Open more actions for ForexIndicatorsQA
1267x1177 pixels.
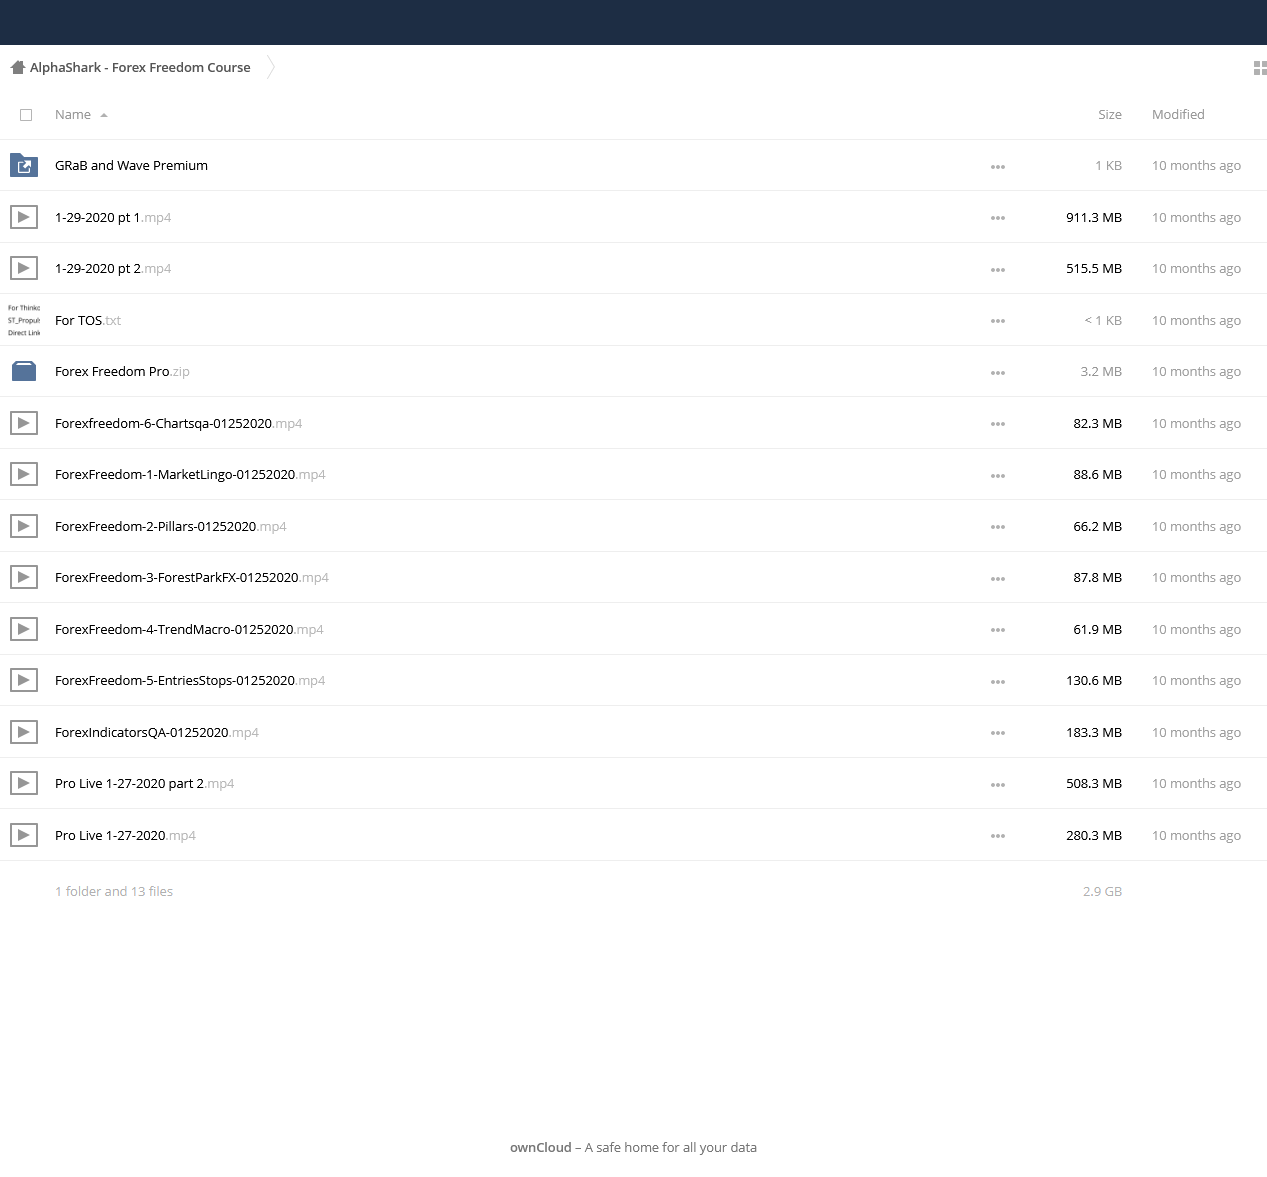click(998, 733)
